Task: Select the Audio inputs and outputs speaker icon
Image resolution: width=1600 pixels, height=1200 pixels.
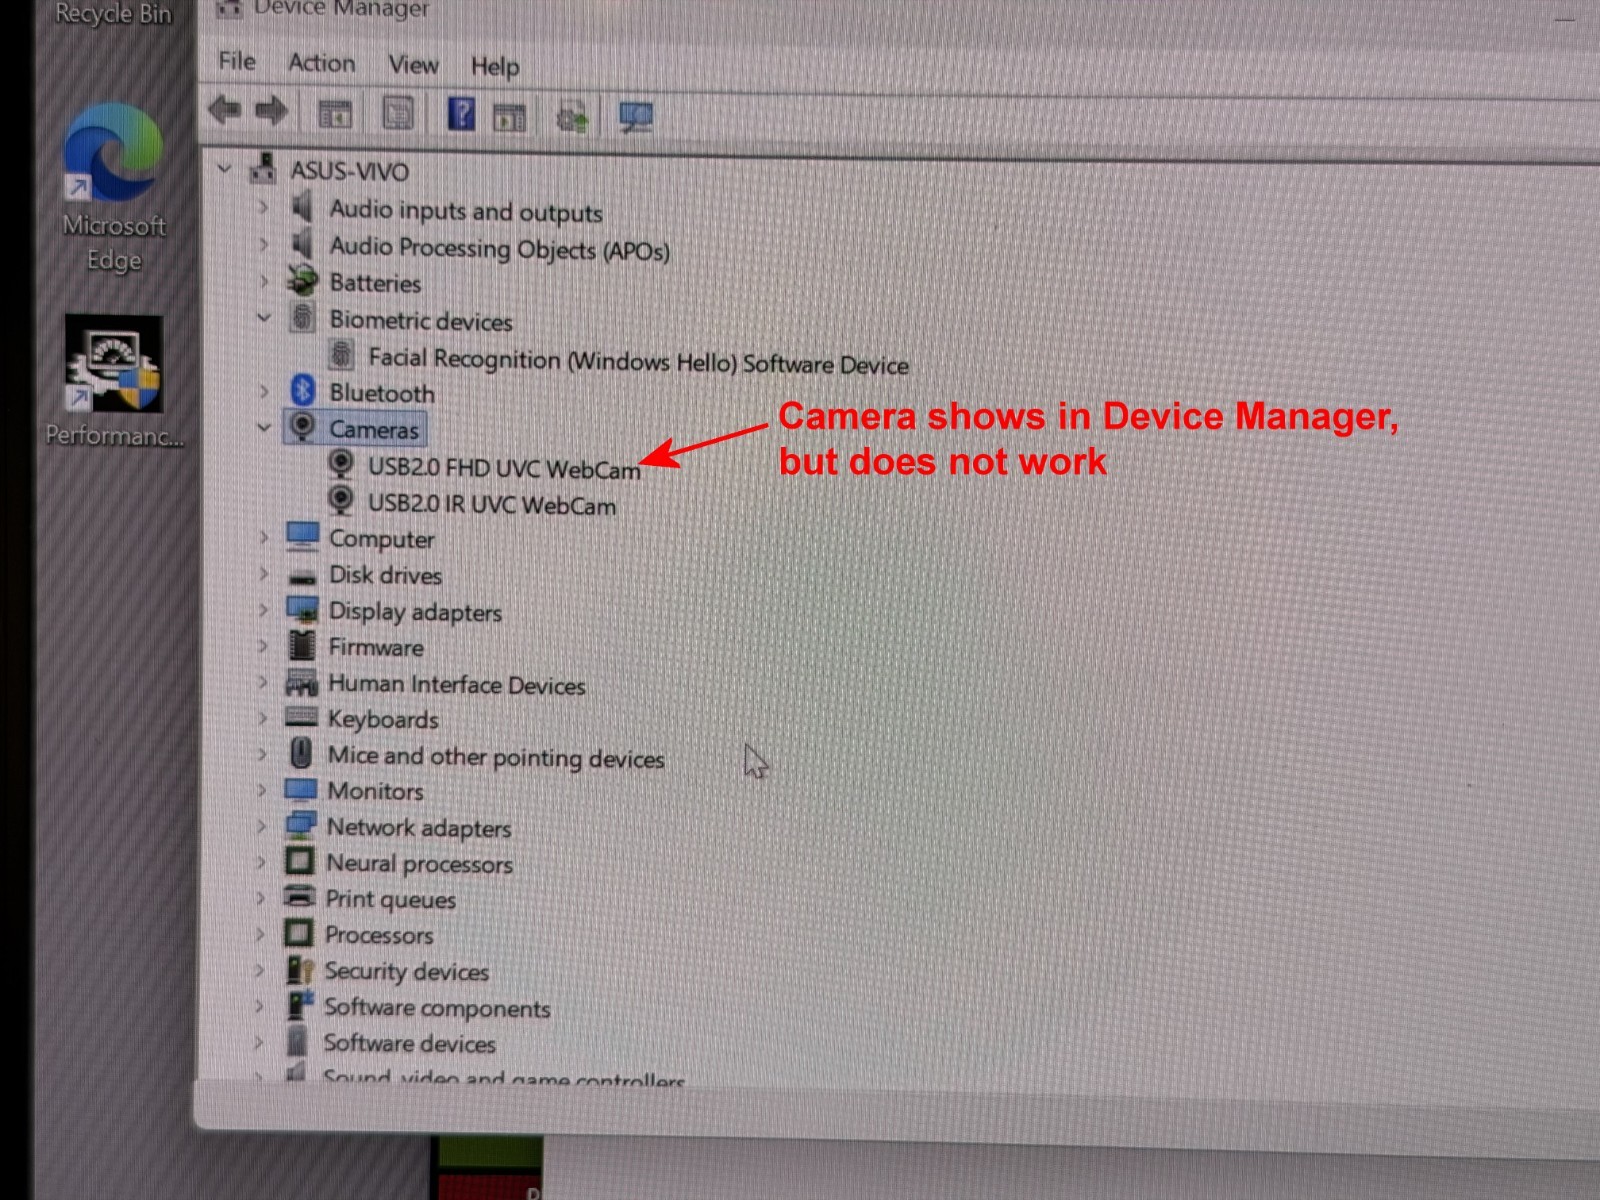Action: tap(301, 207)
